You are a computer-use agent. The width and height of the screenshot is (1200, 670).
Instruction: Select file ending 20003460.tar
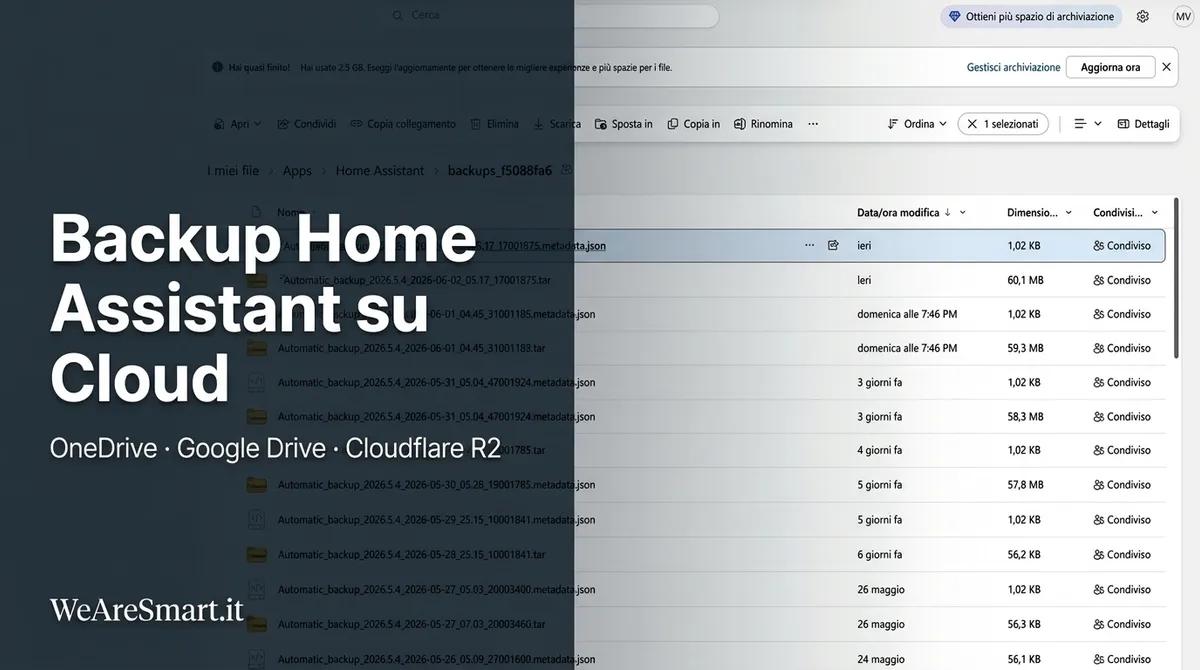click(411, 624)
